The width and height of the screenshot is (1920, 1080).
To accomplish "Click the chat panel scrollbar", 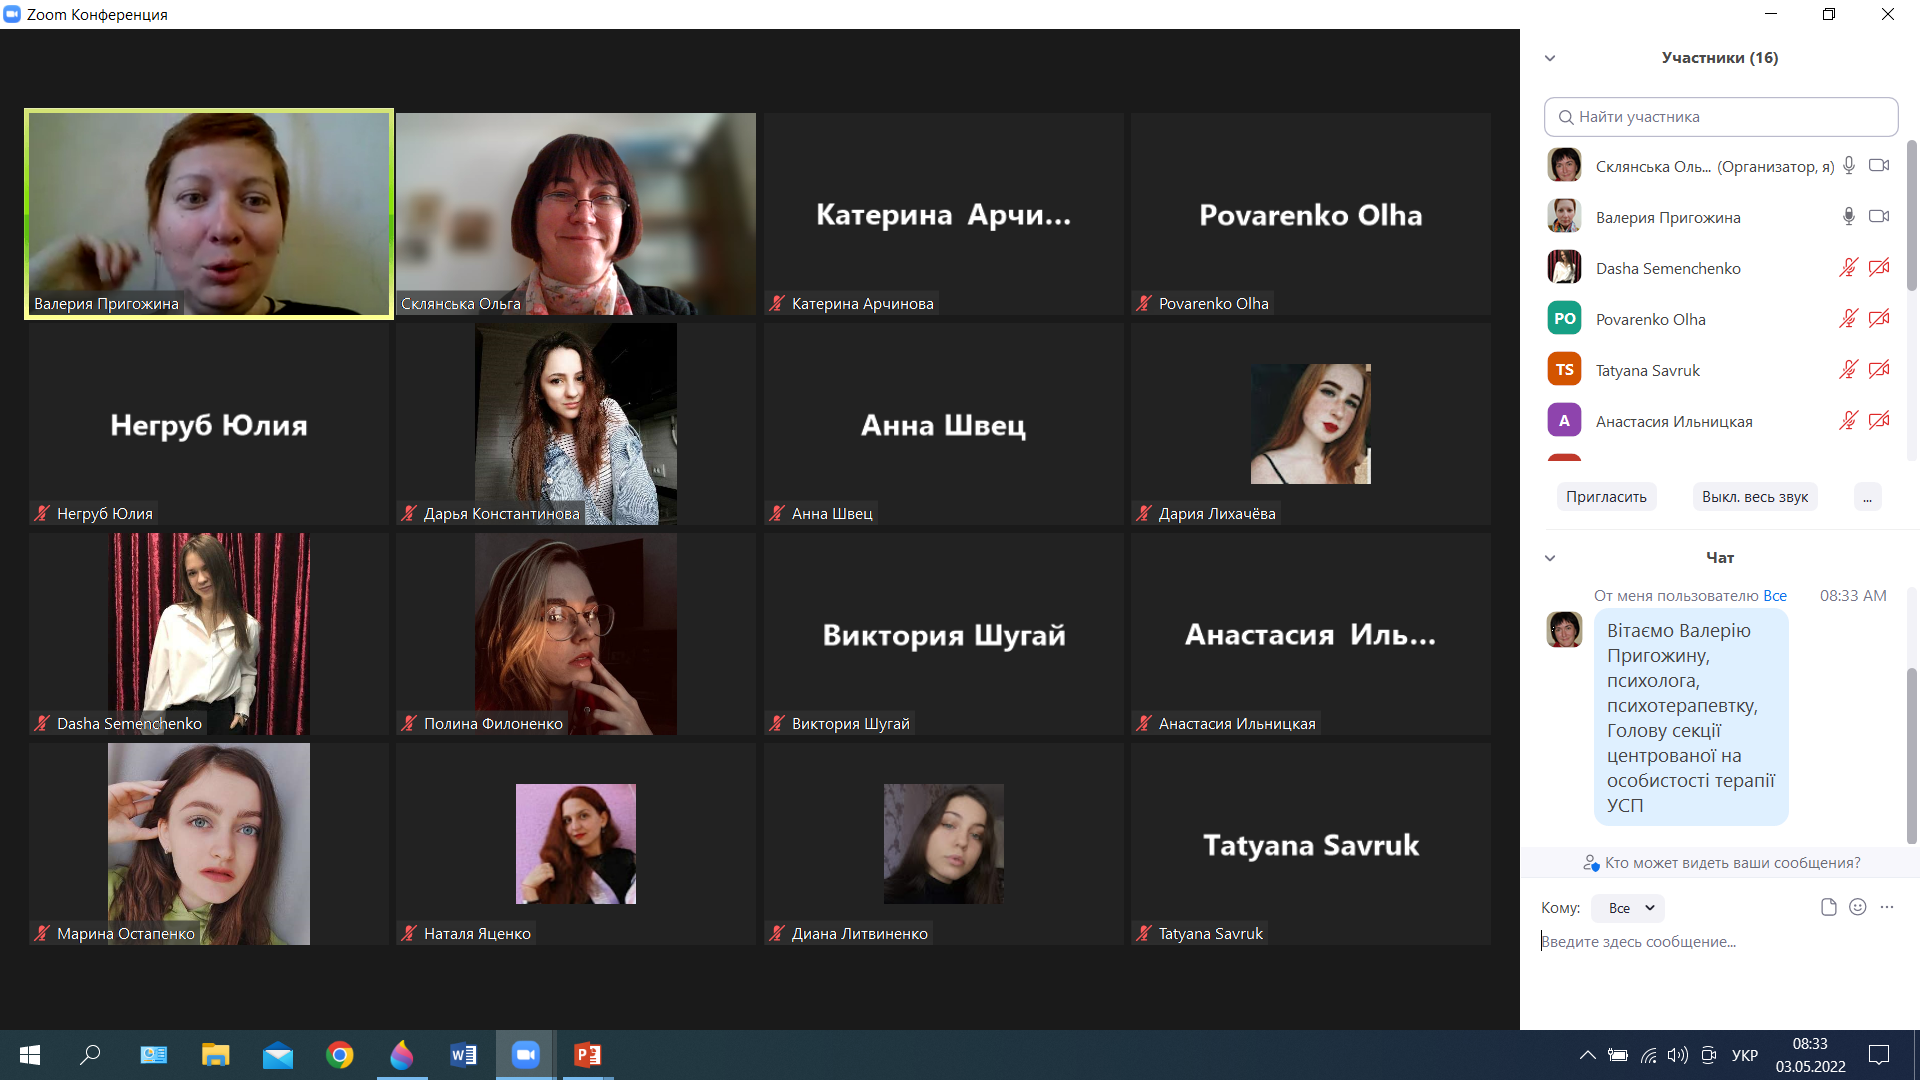I will pos(1911,755).
